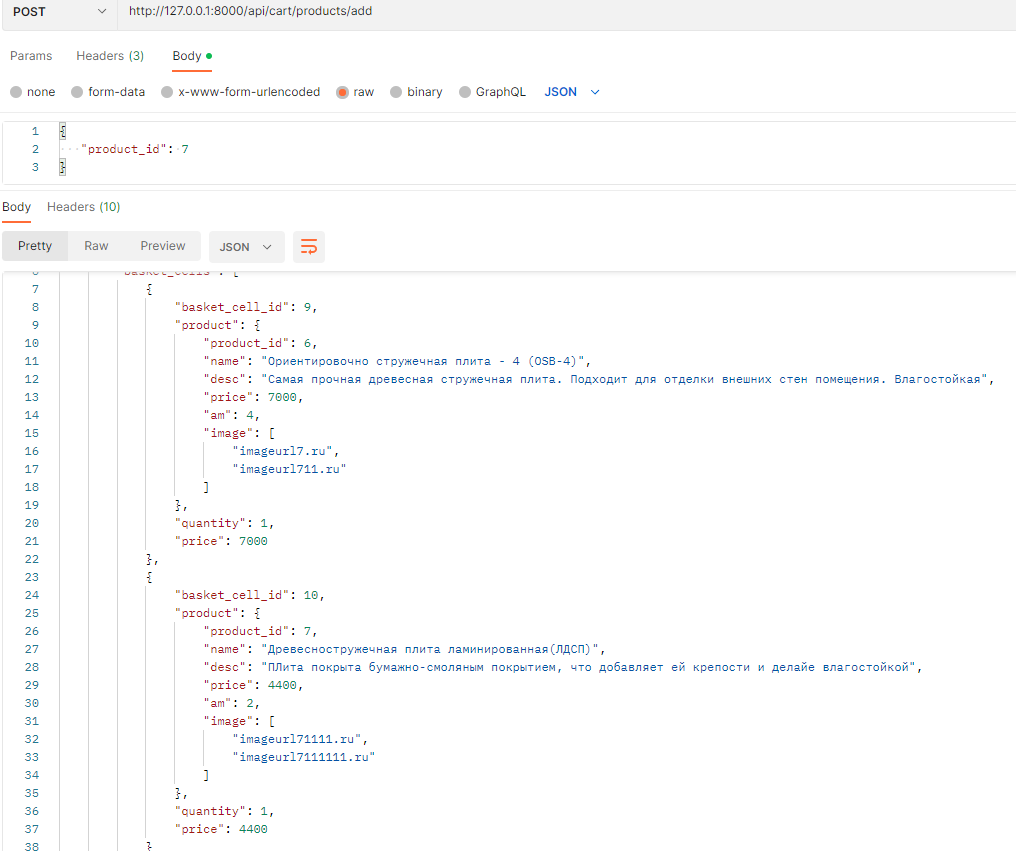Choose GraphQL body type
1016x851 pixels.
(465, 92)
